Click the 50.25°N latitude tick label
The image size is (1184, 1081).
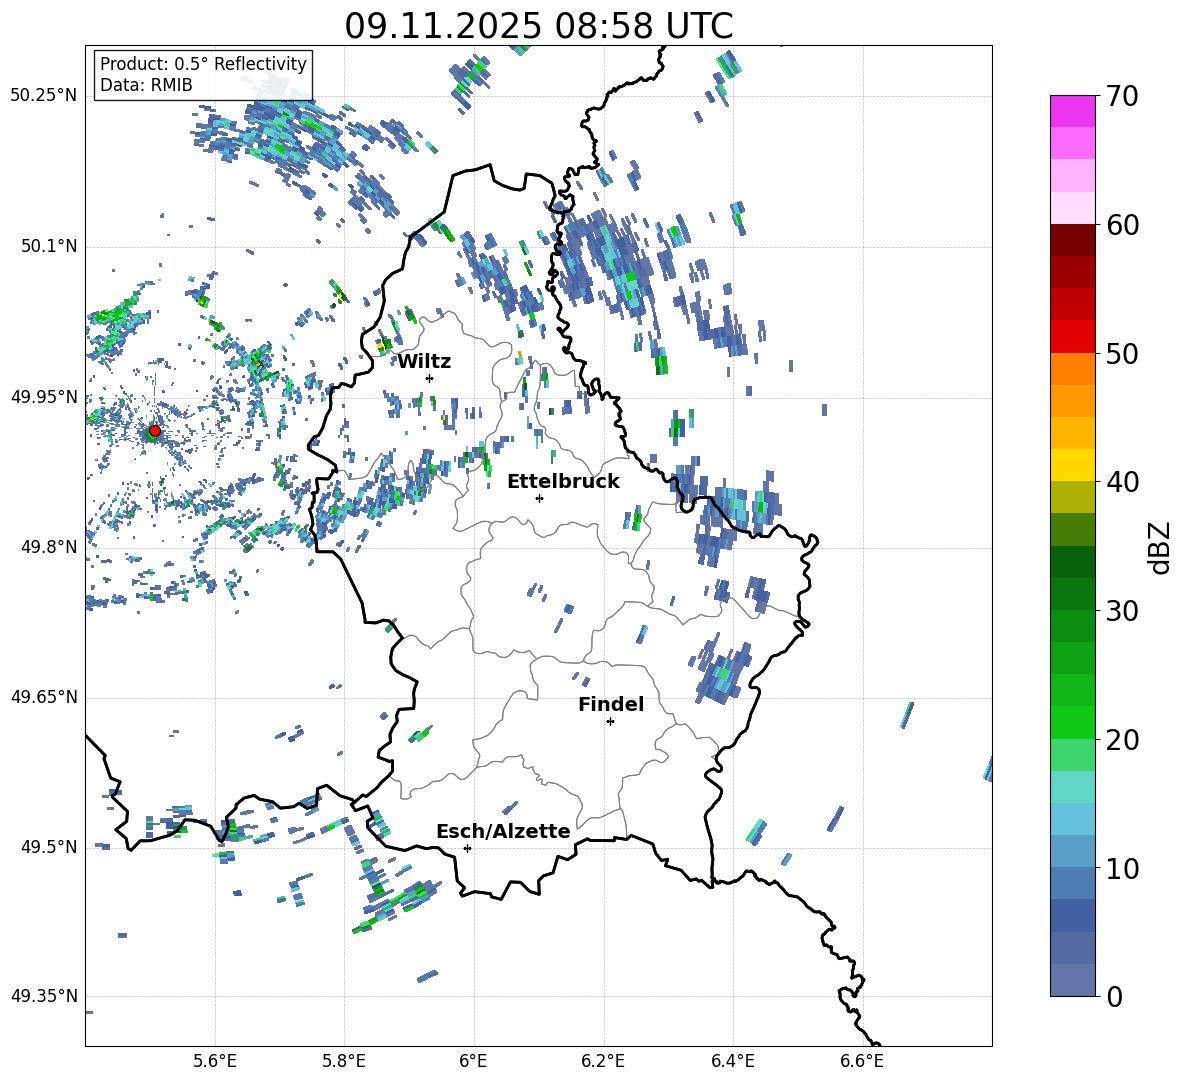[x=44, y=95]
